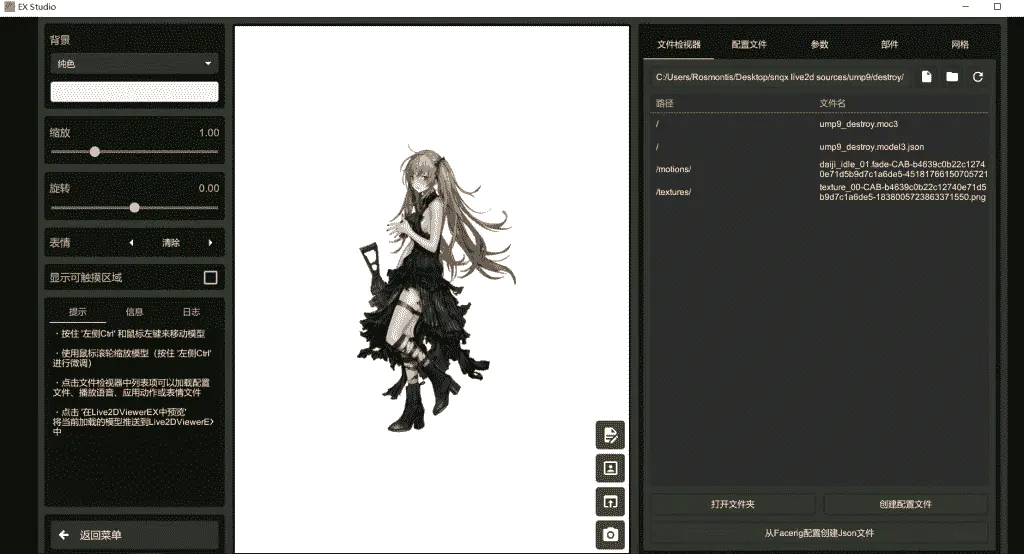Open the 信息 tab in left panel

[135, 312]
